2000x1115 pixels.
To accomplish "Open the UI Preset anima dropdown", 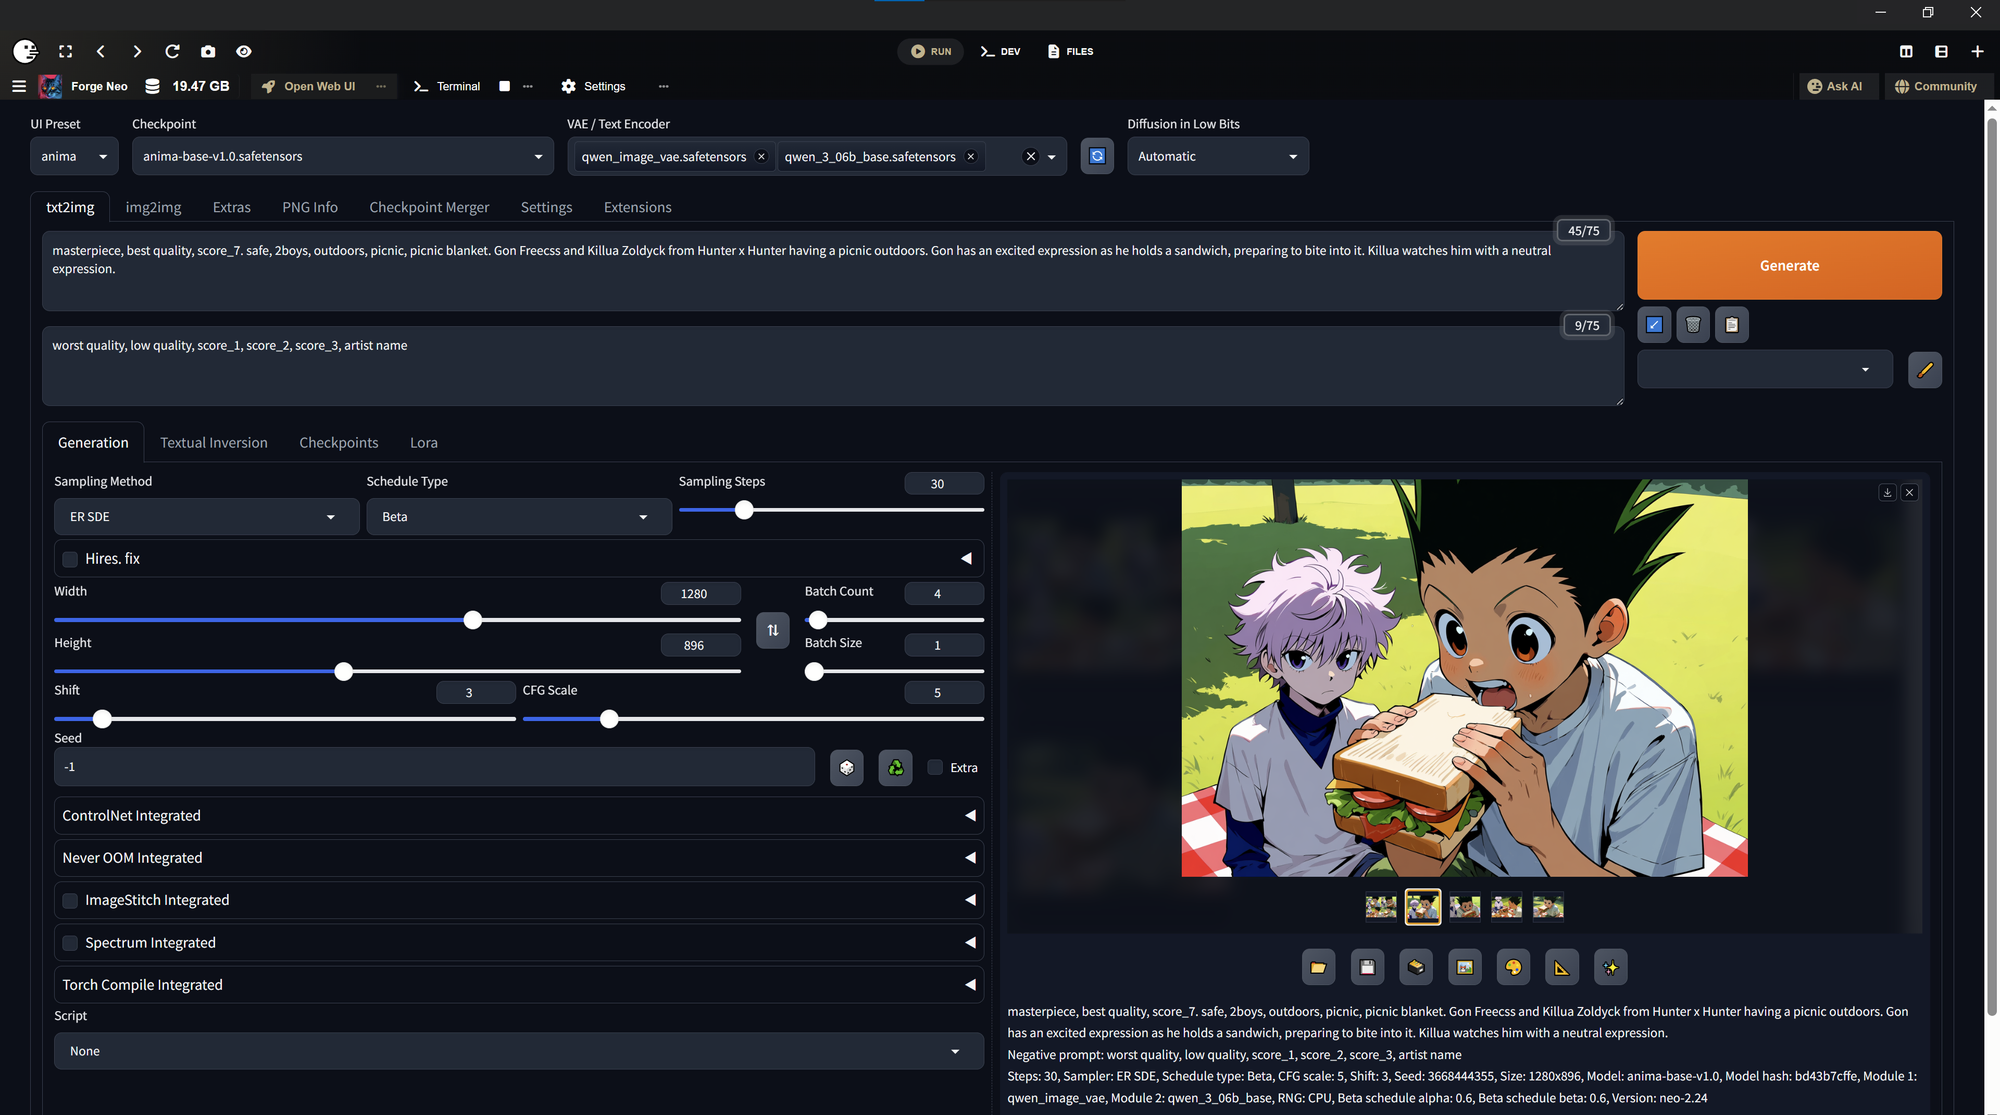I will click(x=74, y=156).
